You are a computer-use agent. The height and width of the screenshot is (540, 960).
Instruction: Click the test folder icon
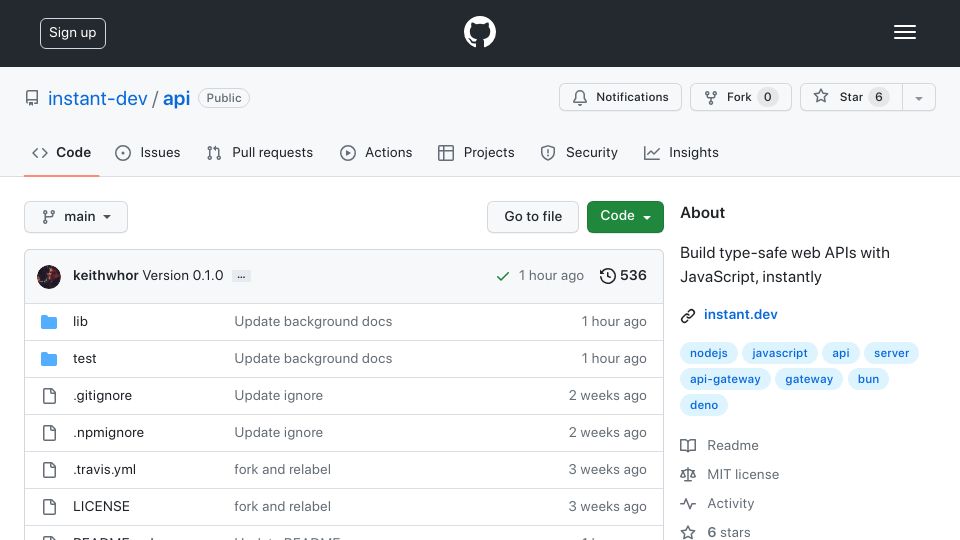click(x=49, y=359)
